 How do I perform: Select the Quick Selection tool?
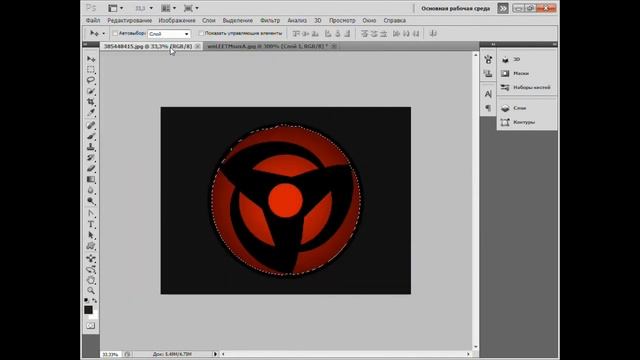pos(91,91)
